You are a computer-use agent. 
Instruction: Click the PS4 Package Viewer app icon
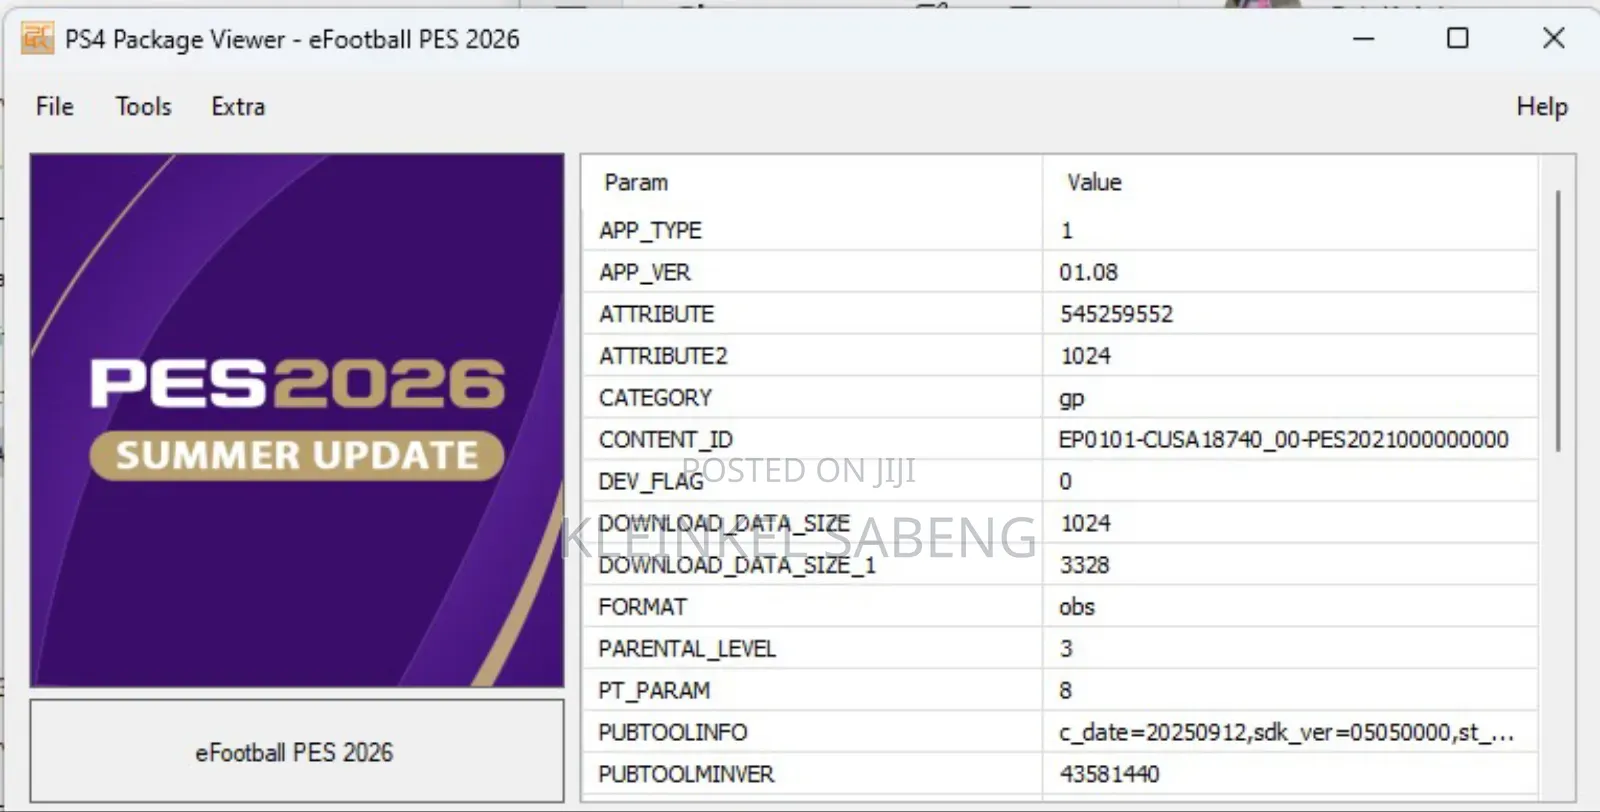pyautogui.click(x=37, y=38)
